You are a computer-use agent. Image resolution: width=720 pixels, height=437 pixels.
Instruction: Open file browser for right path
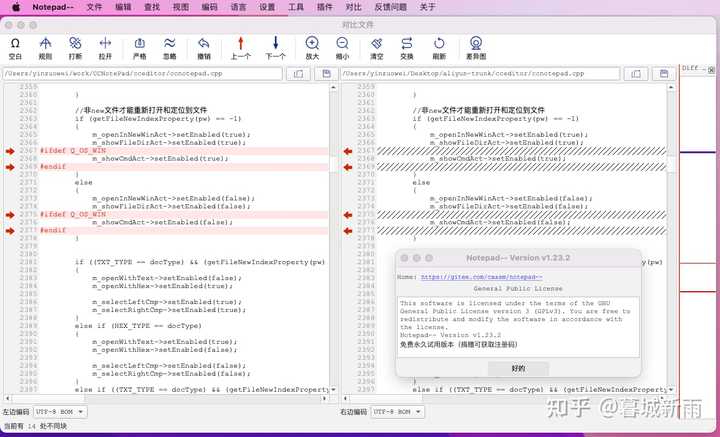point(636,73)
